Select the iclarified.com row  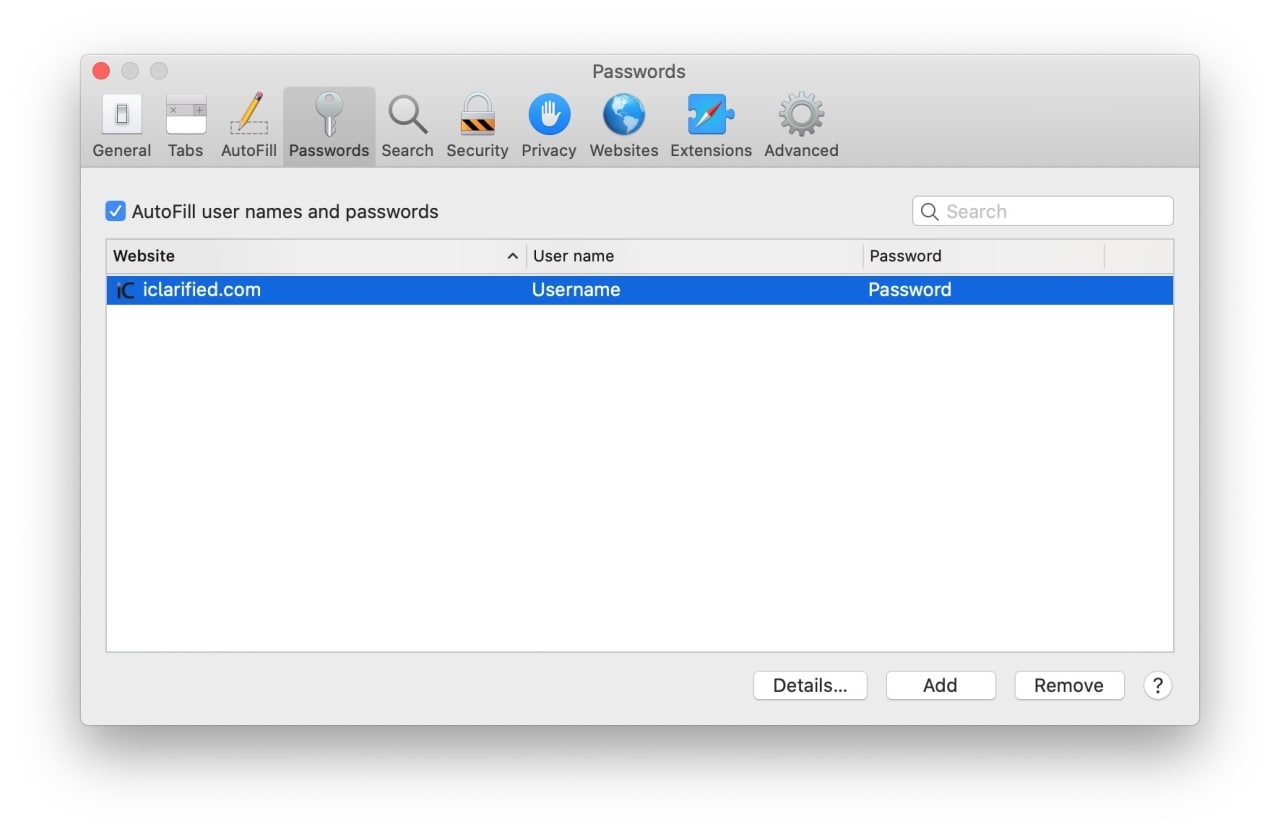[x=400, y=290]
